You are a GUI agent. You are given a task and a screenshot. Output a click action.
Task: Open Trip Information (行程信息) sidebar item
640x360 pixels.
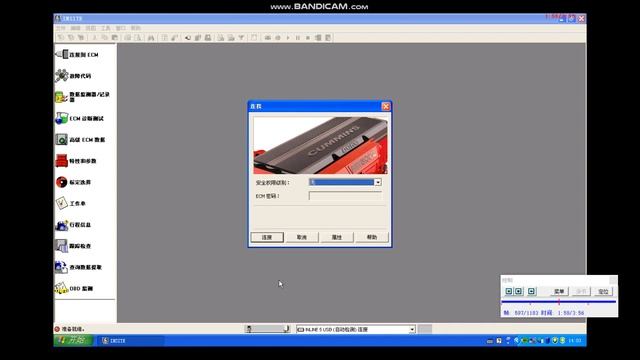pyautogui.click(x=73, y=224)
